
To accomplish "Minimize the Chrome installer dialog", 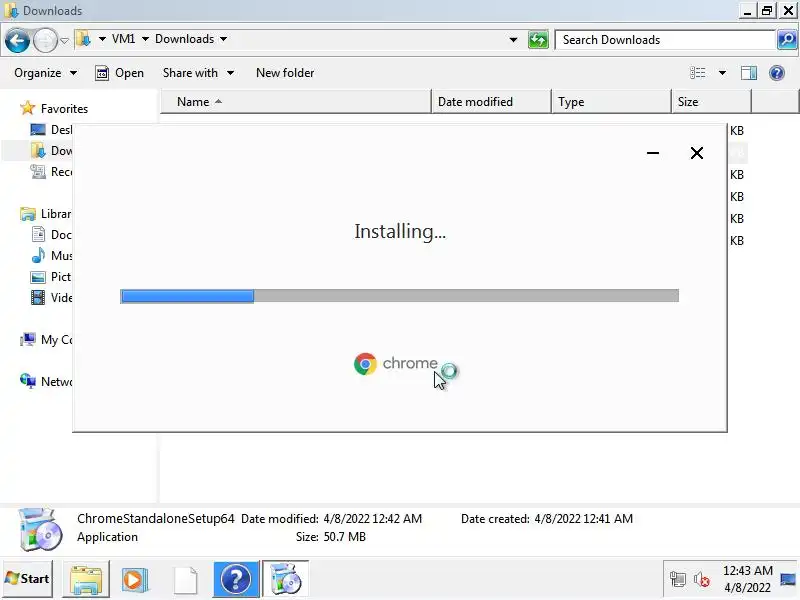I will pyautogui.click(x=653, y=153).
